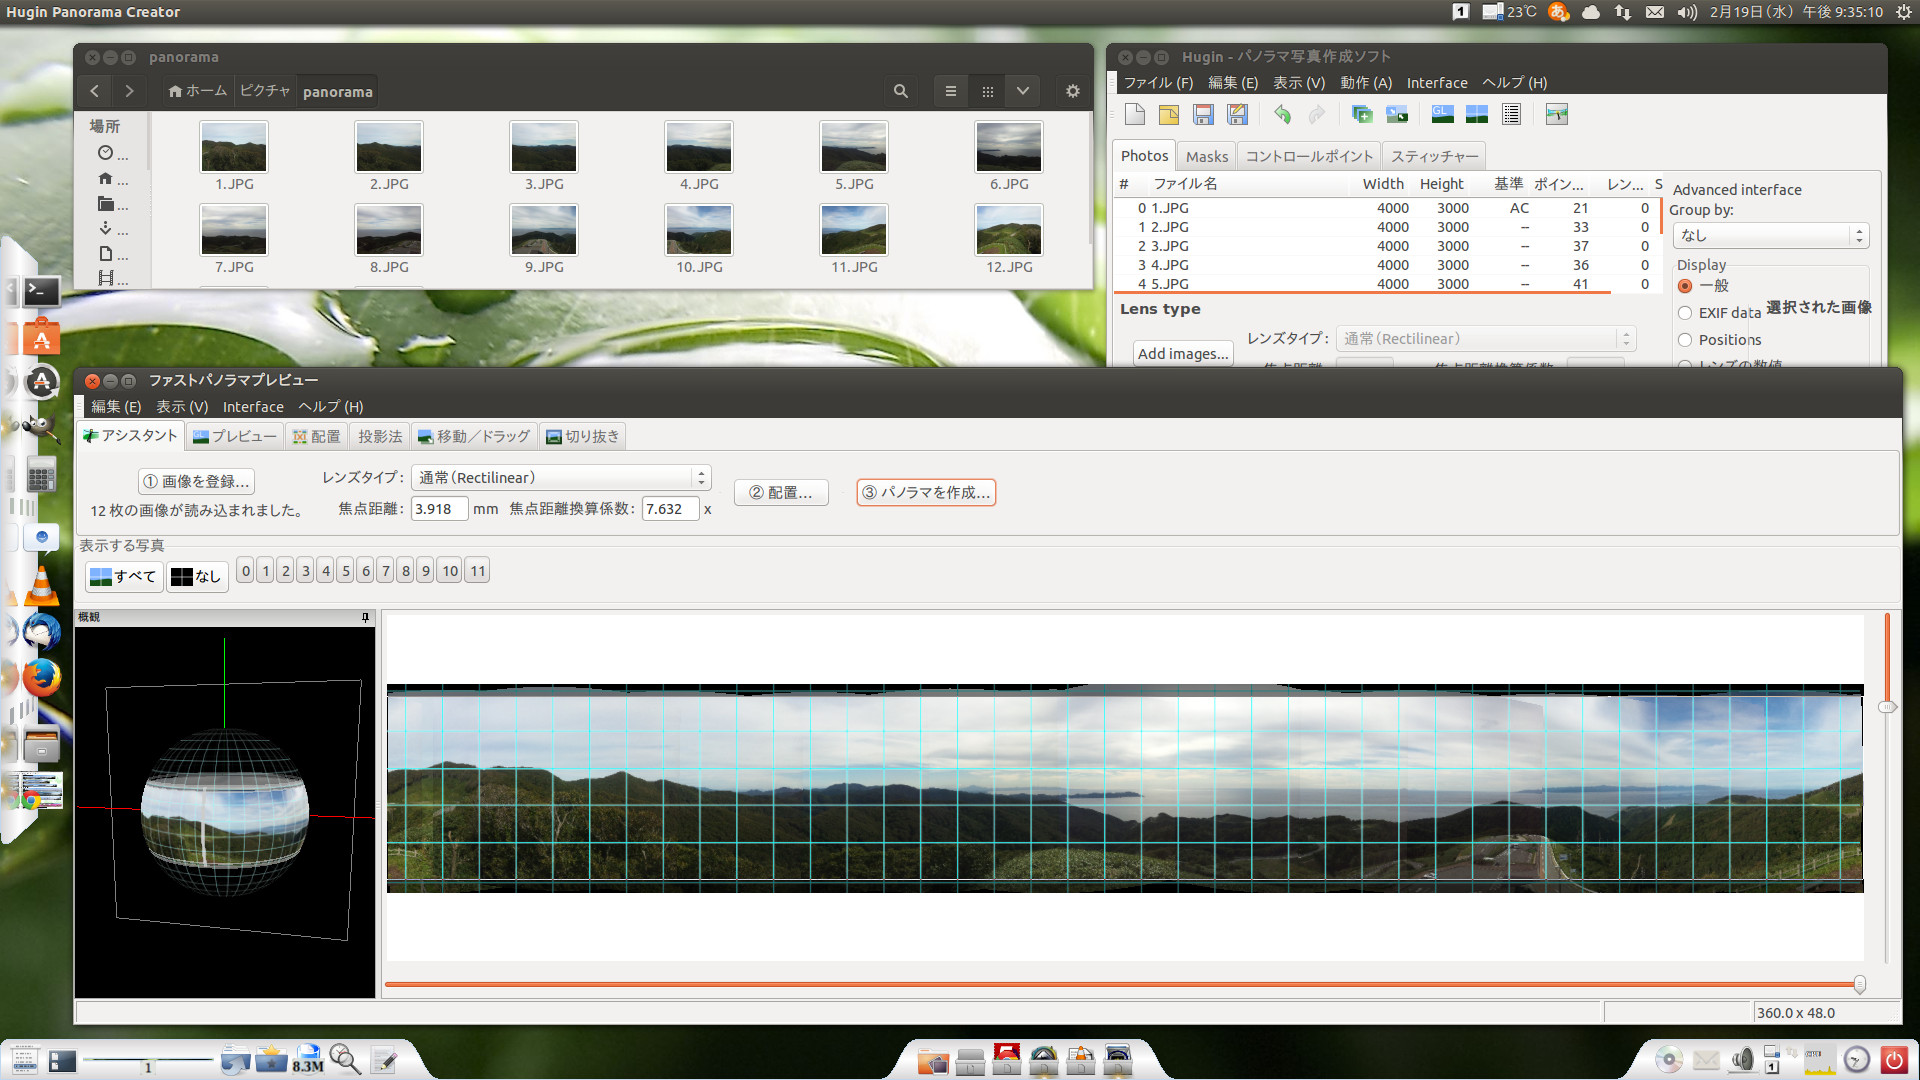Open the Group by なし dropdown
This screenshot has width=1920, height=1080.
pos(1770,236)
